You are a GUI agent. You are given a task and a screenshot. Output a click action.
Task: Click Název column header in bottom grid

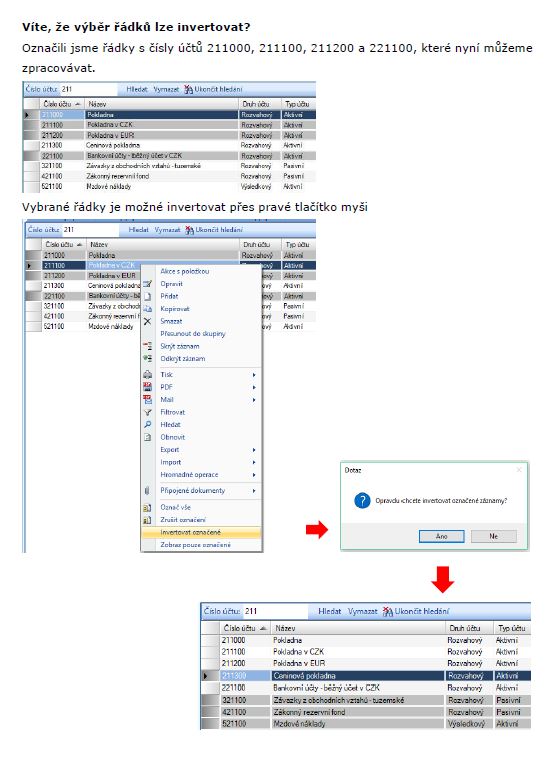point(357,628)
